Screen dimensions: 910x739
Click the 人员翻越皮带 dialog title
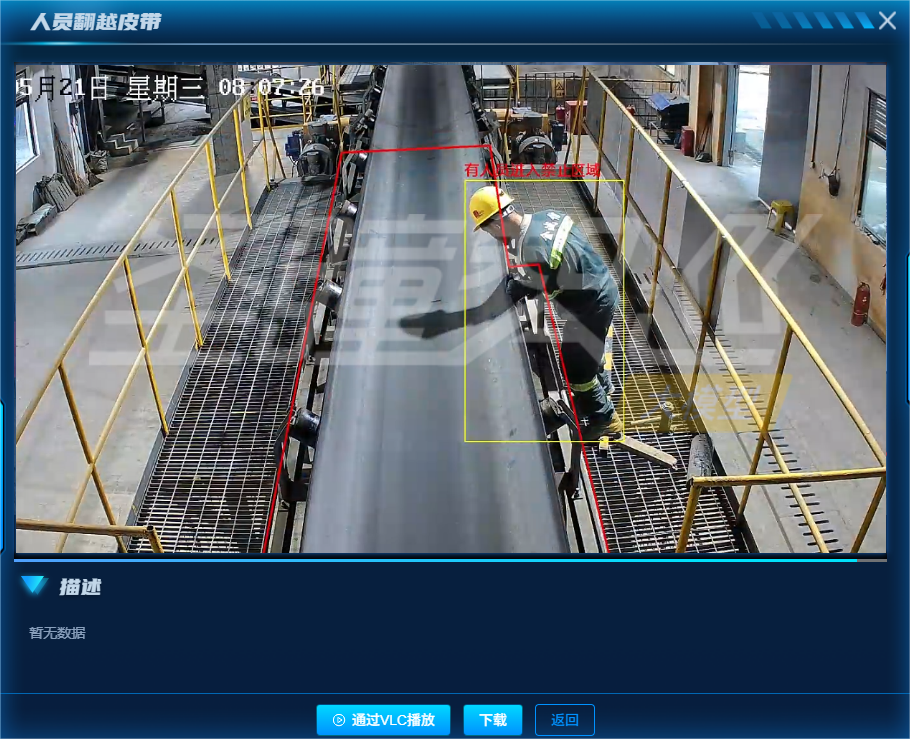point(95,22)
